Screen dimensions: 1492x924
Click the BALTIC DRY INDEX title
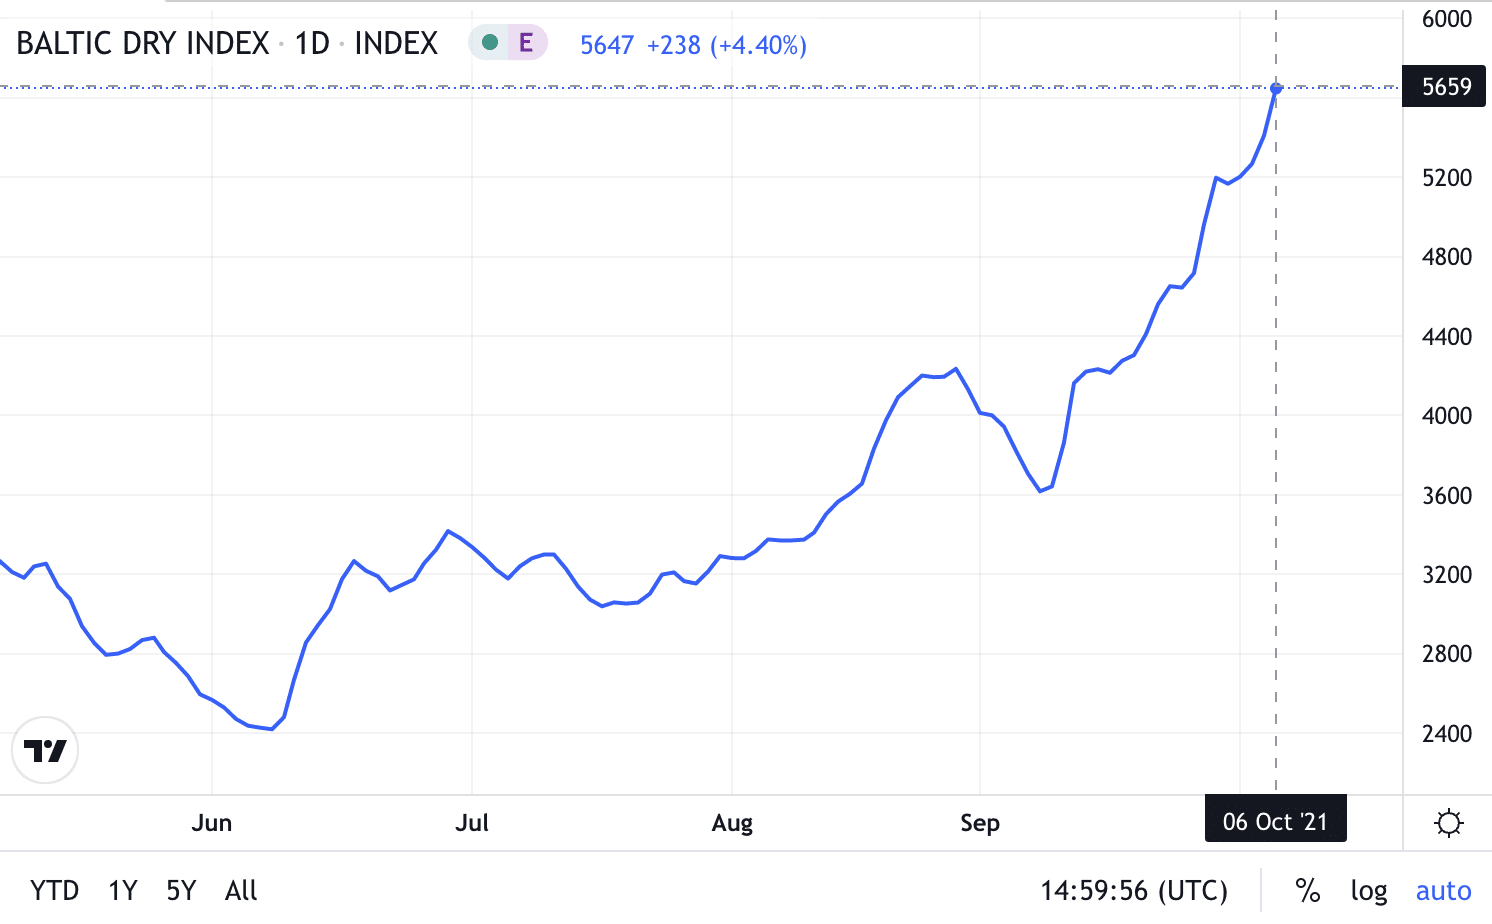[x=143, y=43]
